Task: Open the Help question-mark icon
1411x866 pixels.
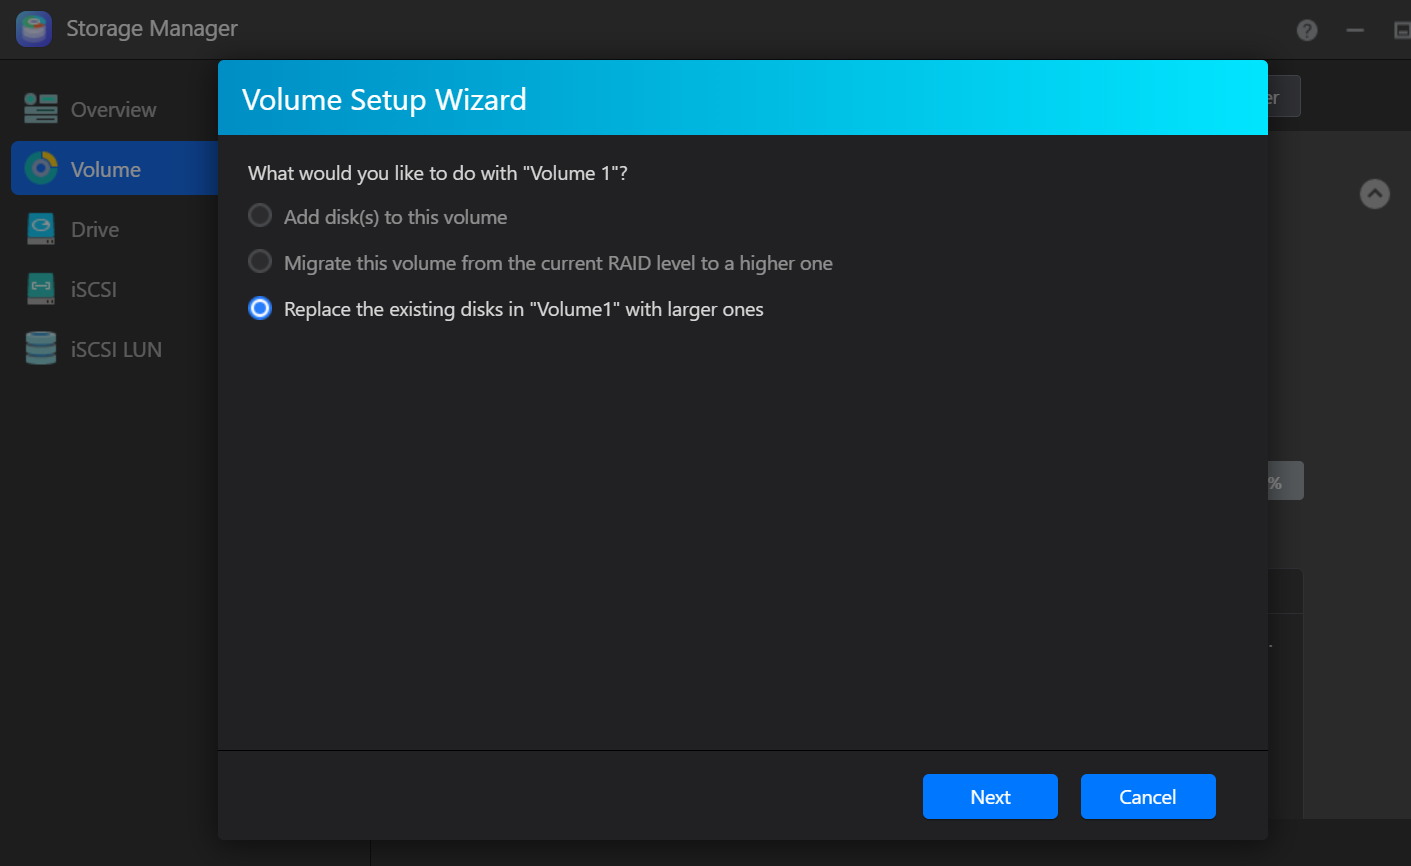Action: point(1306,30)
